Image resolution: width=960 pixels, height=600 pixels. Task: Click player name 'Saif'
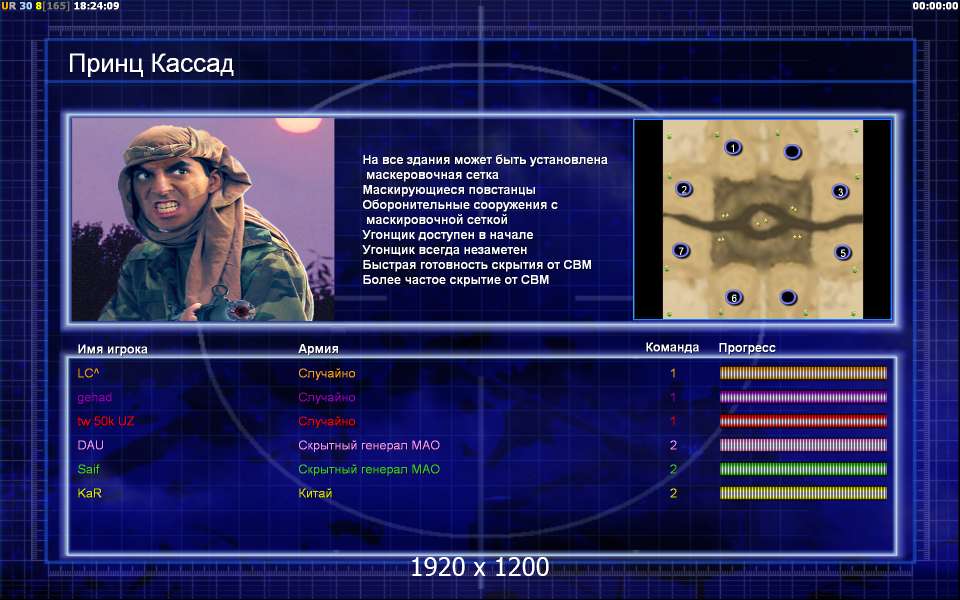[88, 469]
